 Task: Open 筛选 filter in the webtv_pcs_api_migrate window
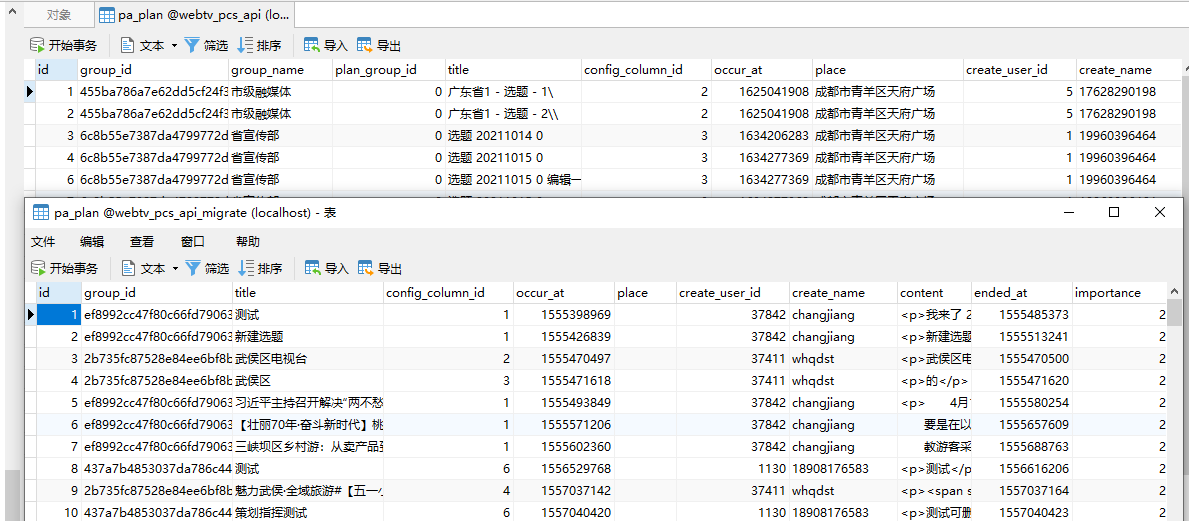click(207, 269)
